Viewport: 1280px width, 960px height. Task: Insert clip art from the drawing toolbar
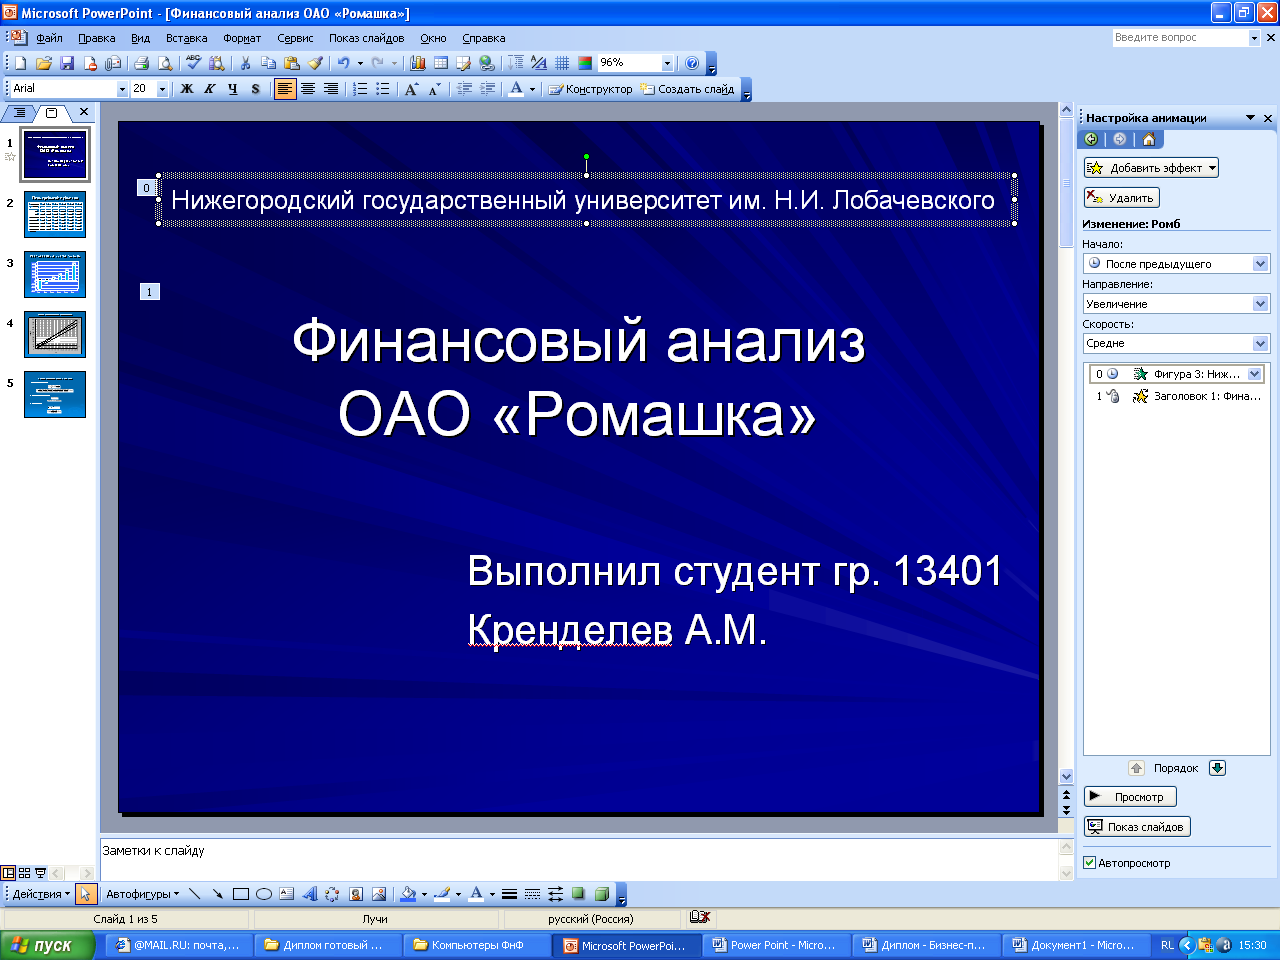[x=355, y=894]
